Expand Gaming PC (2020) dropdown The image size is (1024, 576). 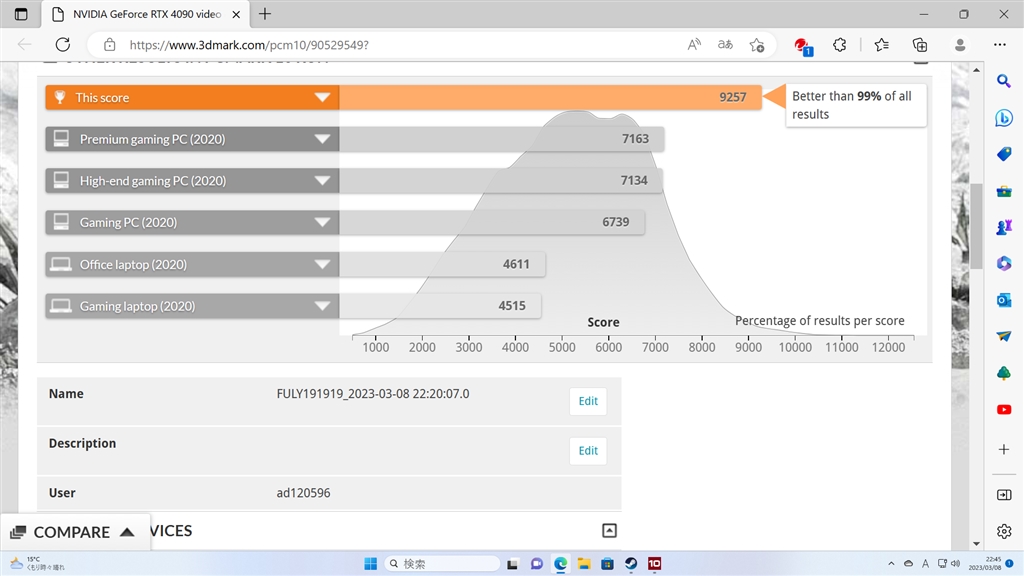pyautogui.click(x=322, y=223)
